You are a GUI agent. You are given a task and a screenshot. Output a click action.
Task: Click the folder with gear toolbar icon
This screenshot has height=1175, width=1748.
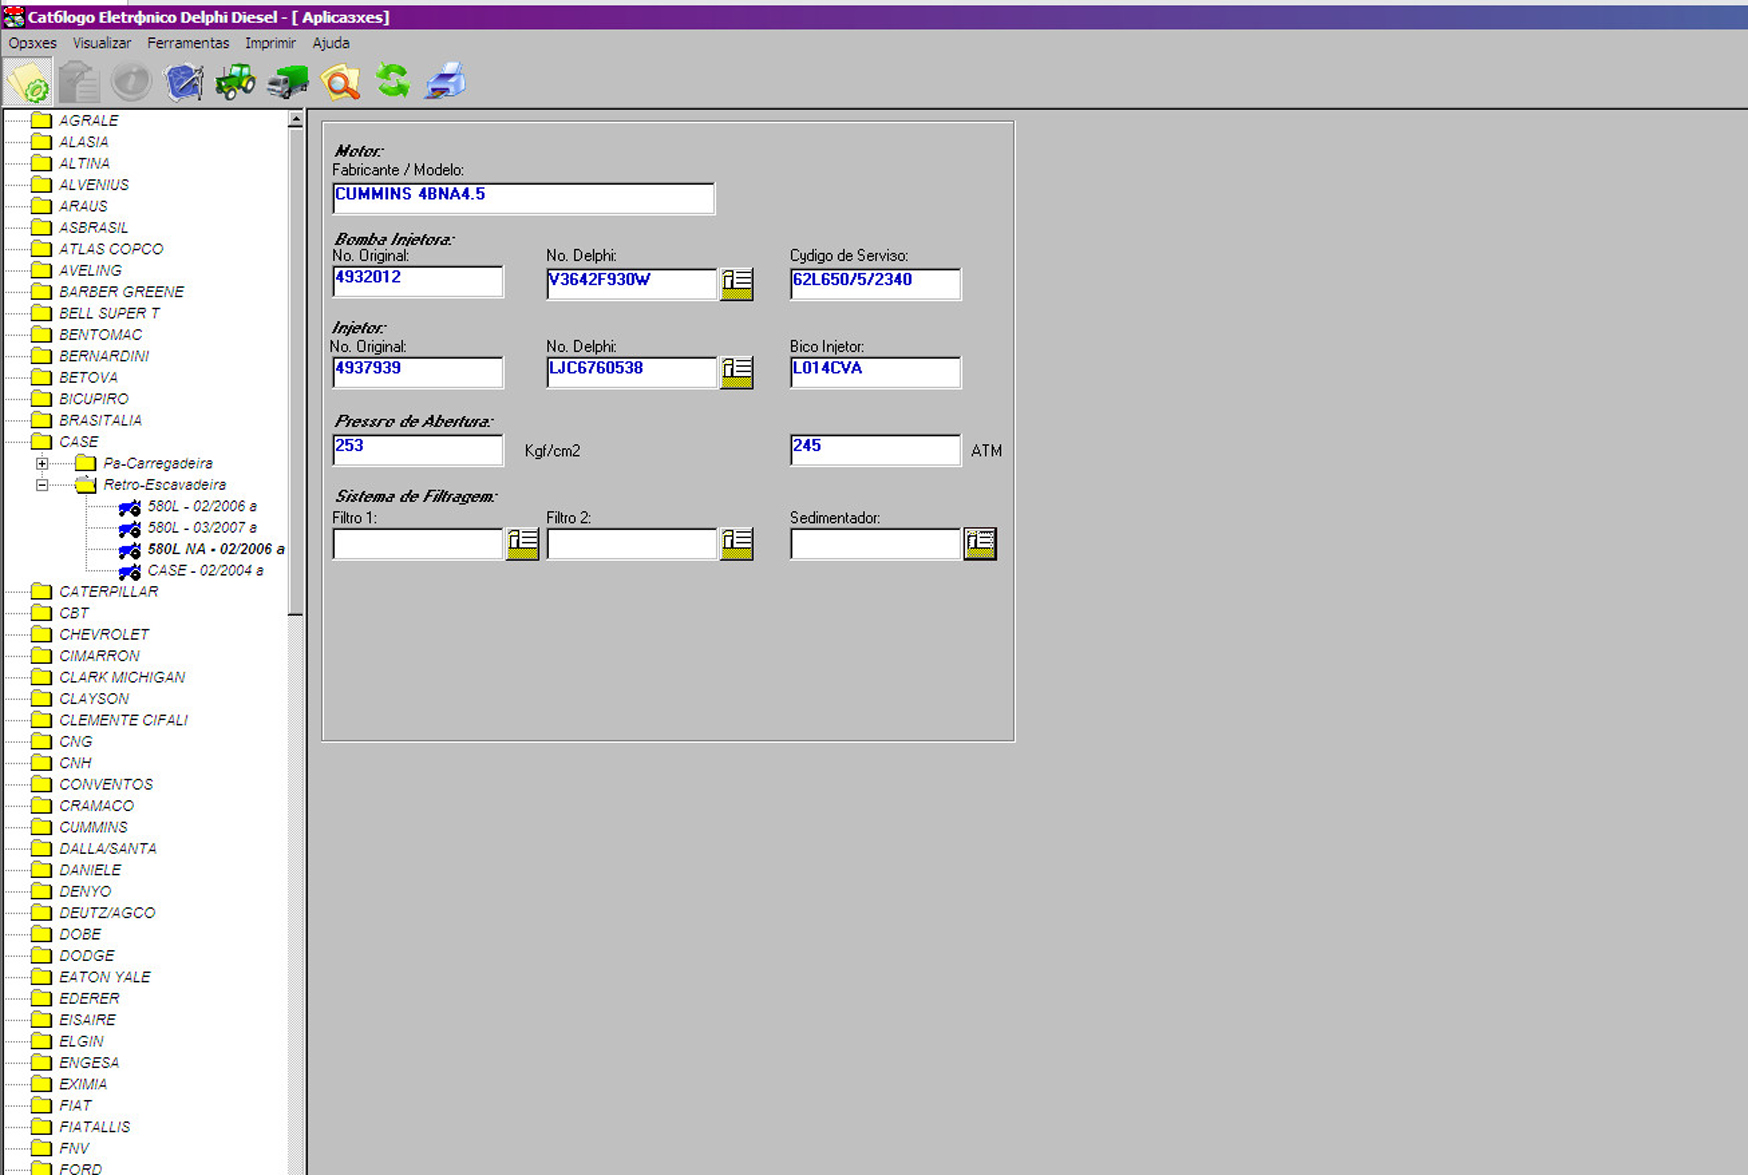[28, 82]
